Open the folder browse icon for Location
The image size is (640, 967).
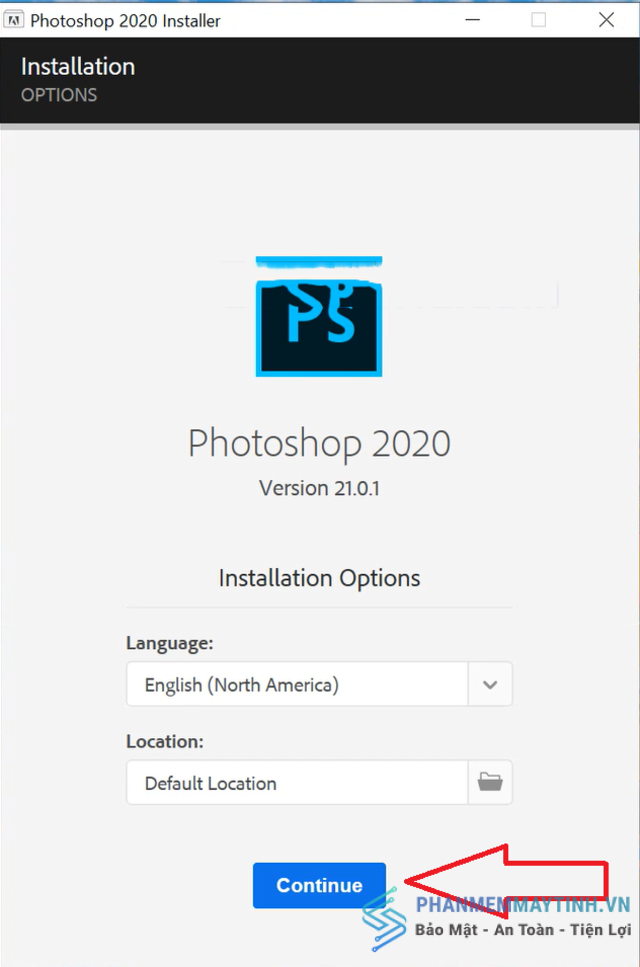point(490,782)
